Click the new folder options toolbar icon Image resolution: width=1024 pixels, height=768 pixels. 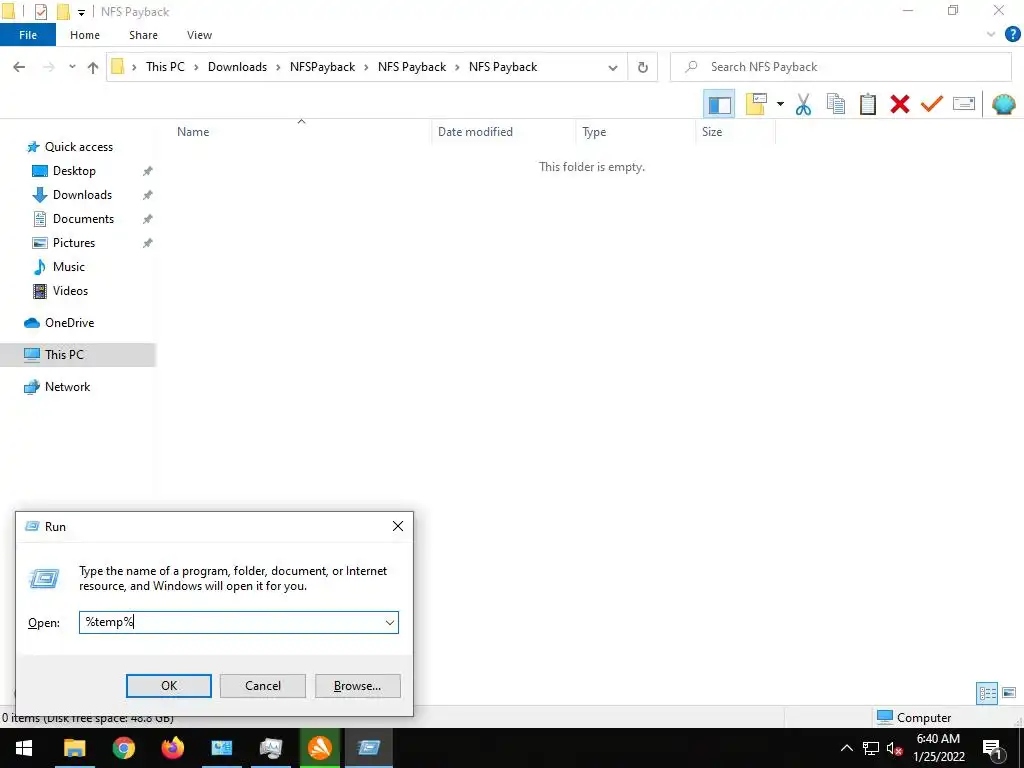click(756, 104)
